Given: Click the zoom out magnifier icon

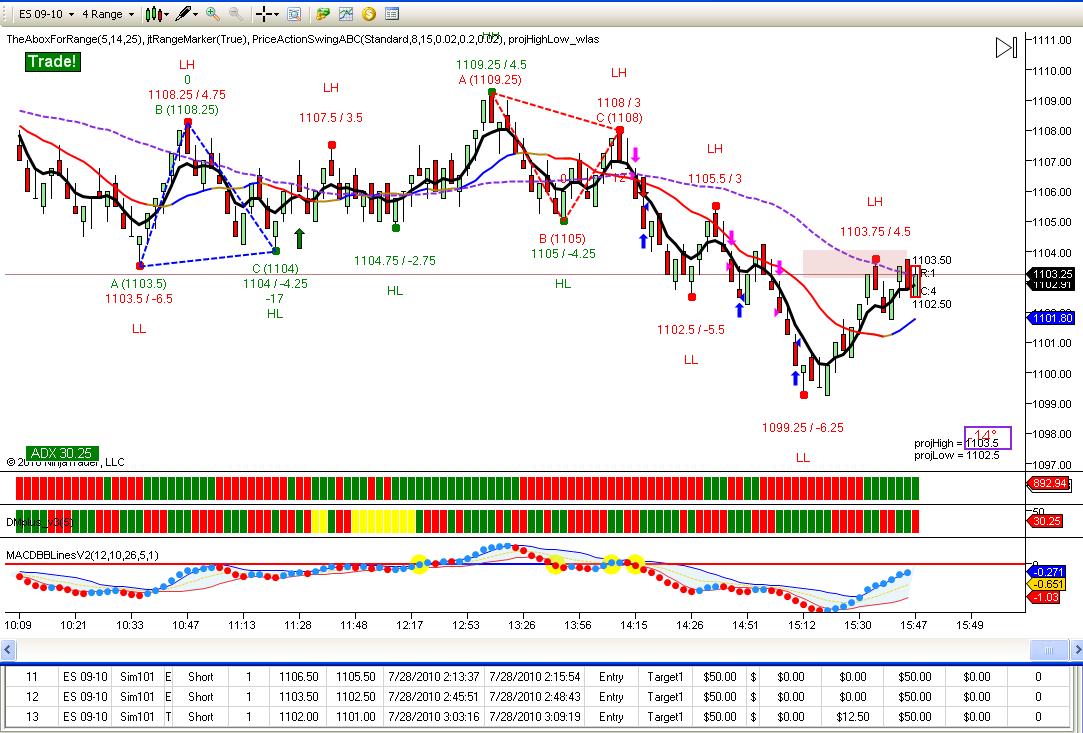Looking at the screenshot, I should [236, 14].
